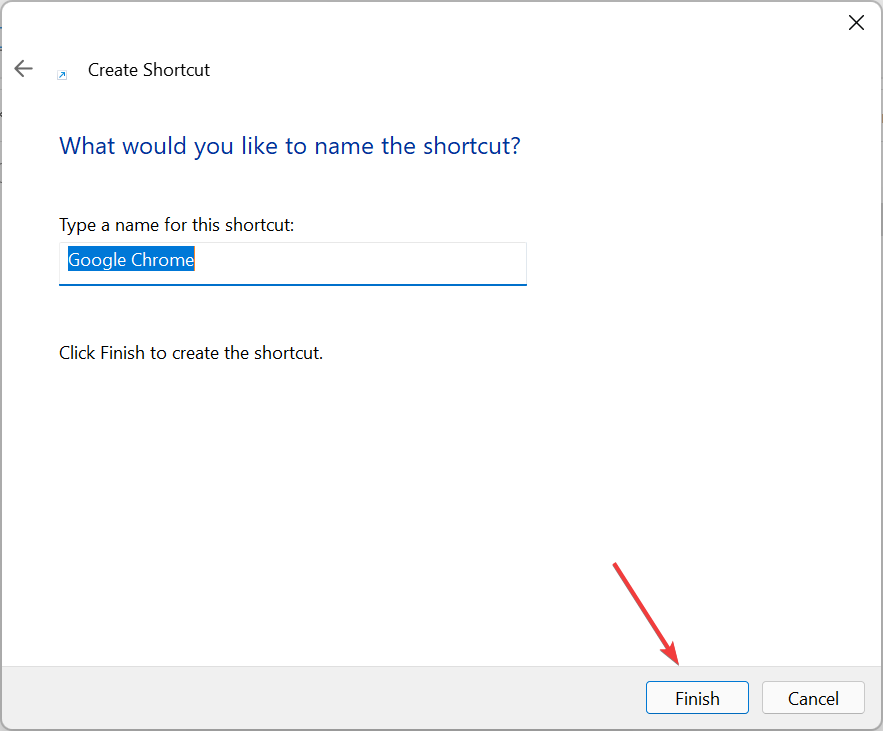The height and width of the screenshot is (731, 883).
Task: Click Finish to create the shortcut
Action: 697,697
